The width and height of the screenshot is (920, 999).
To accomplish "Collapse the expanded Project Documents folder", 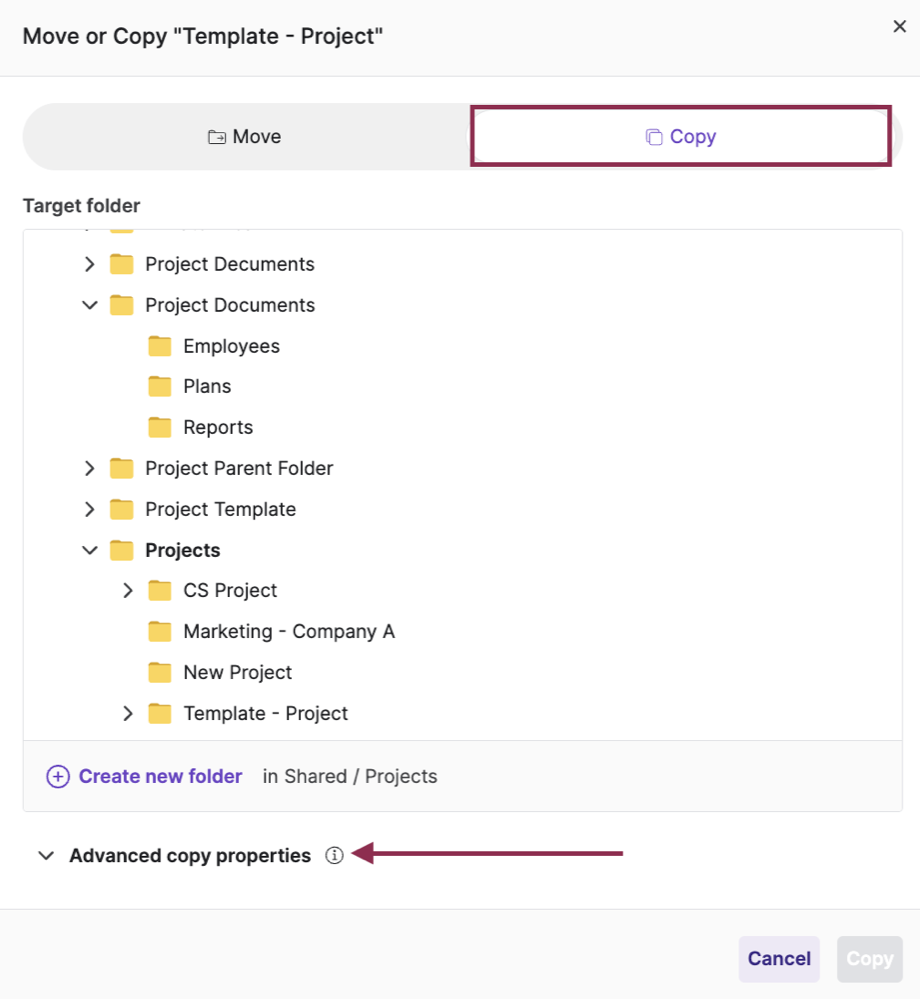I will [x=89, y=304].
